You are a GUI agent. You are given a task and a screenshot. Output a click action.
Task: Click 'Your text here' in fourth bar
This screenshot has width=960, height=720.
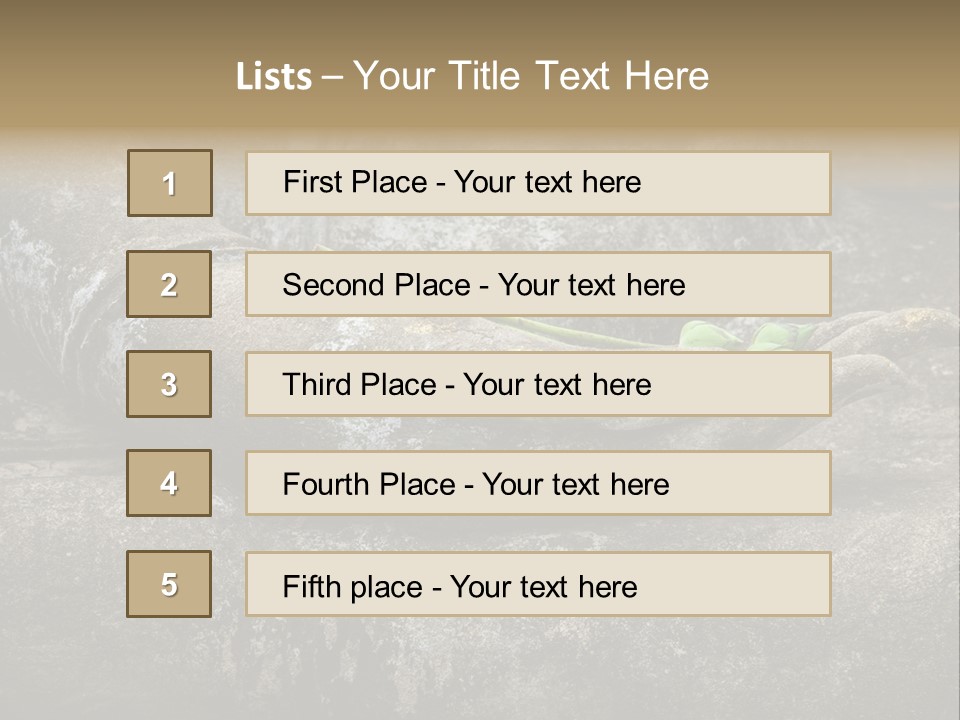575,485
